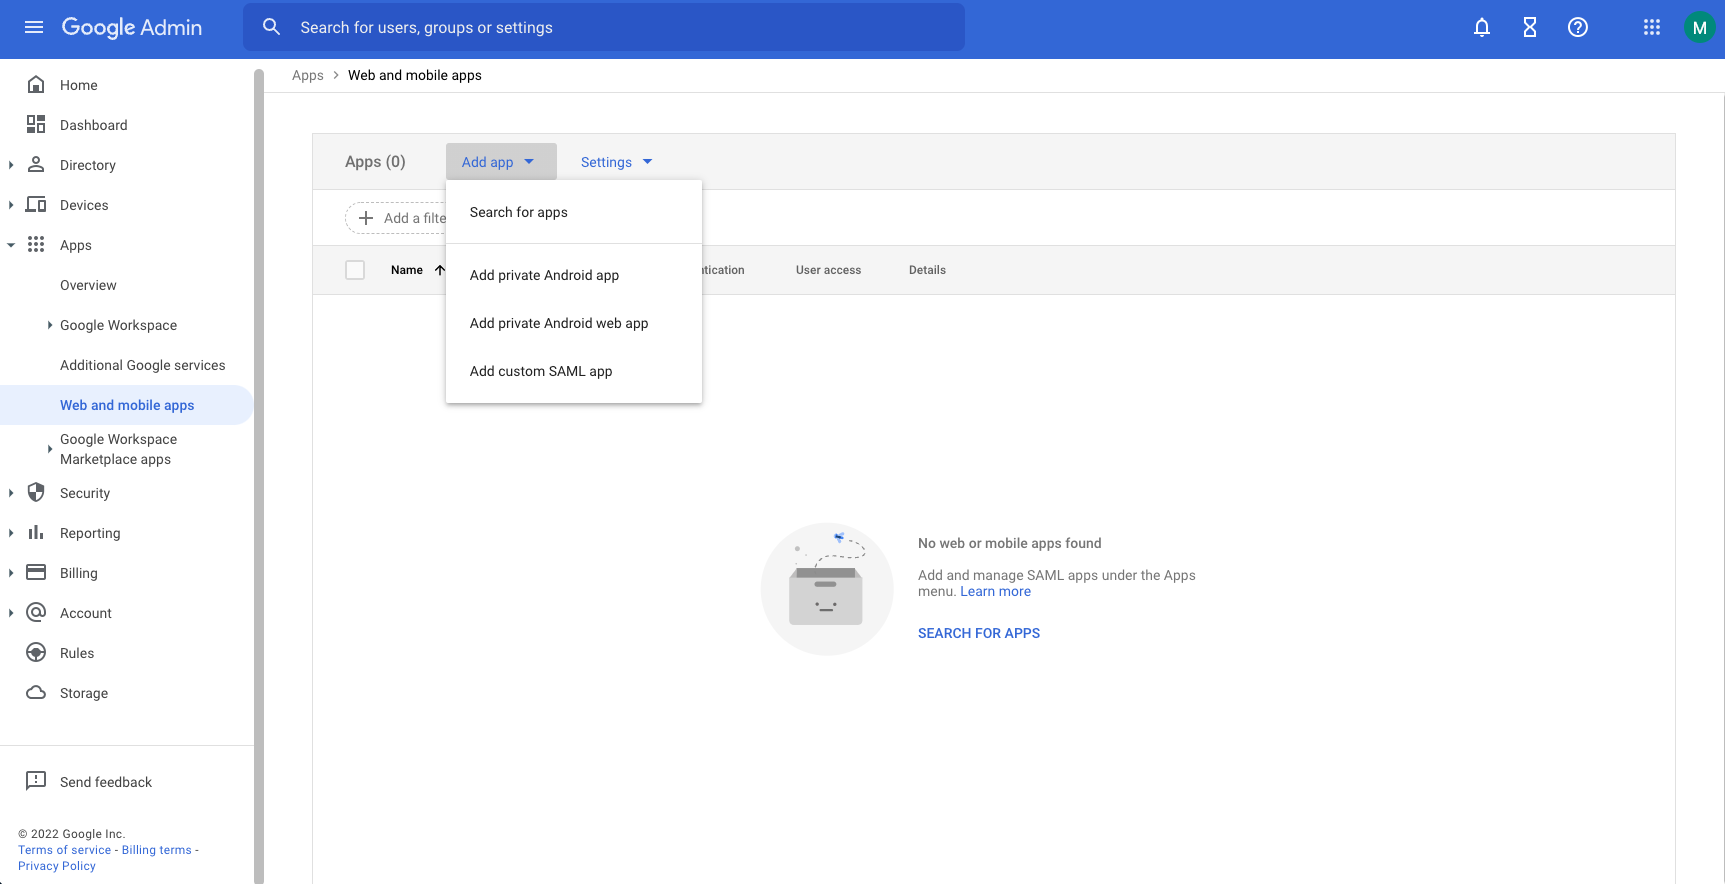Click the SEARCH FOR APPS link

click(x=978, y=633)
